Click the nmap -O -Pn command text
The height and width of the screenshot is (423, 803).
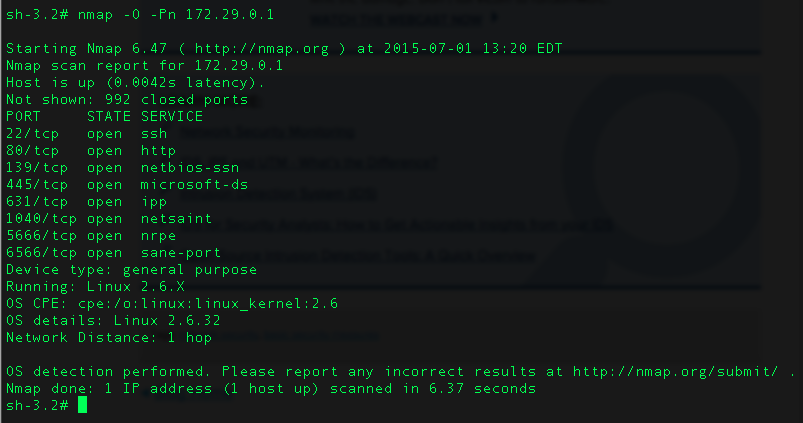176,14
